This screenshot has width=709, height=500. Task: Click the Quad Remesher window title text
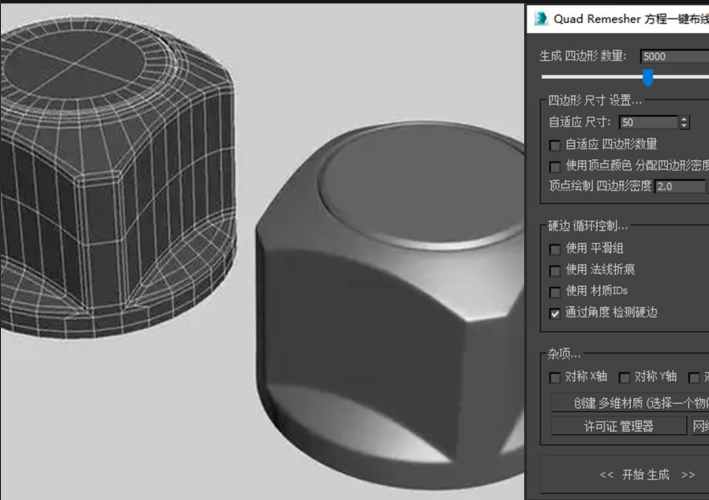tap(631, 19)
